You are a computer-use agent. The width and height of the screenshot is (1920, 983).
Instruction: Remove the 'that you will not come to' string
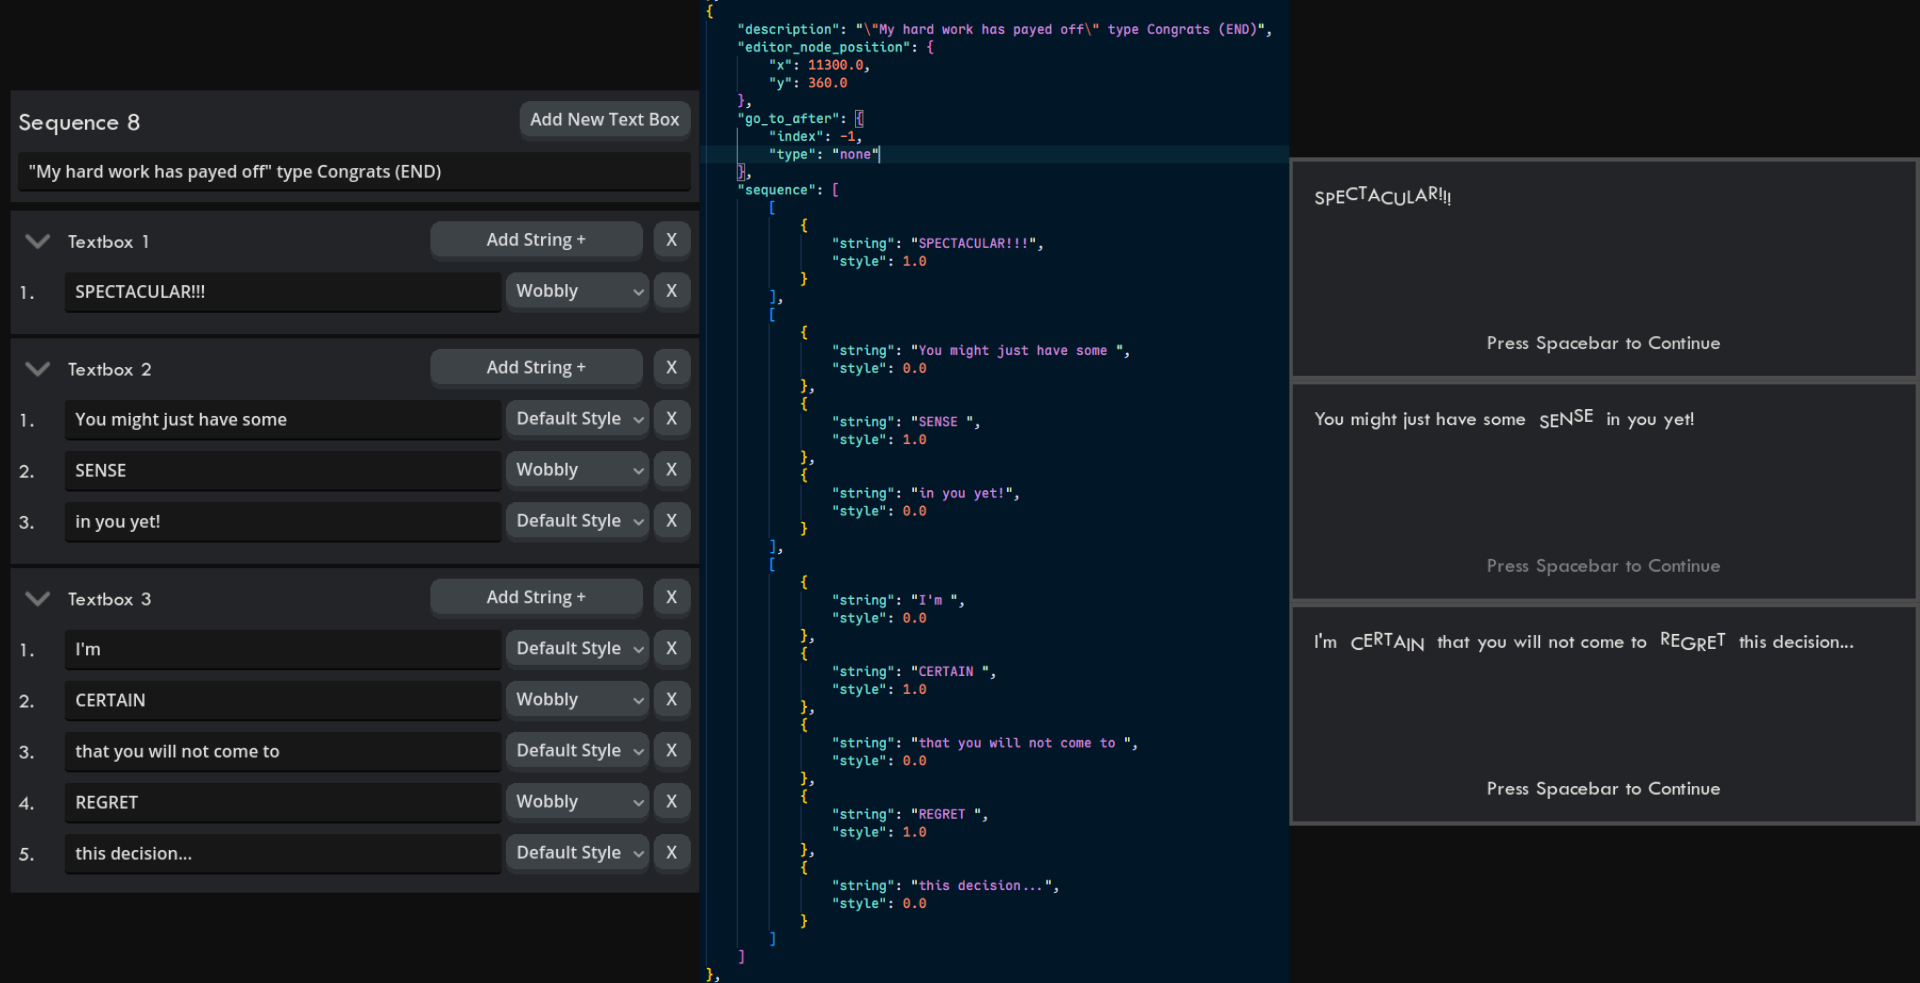671,751
